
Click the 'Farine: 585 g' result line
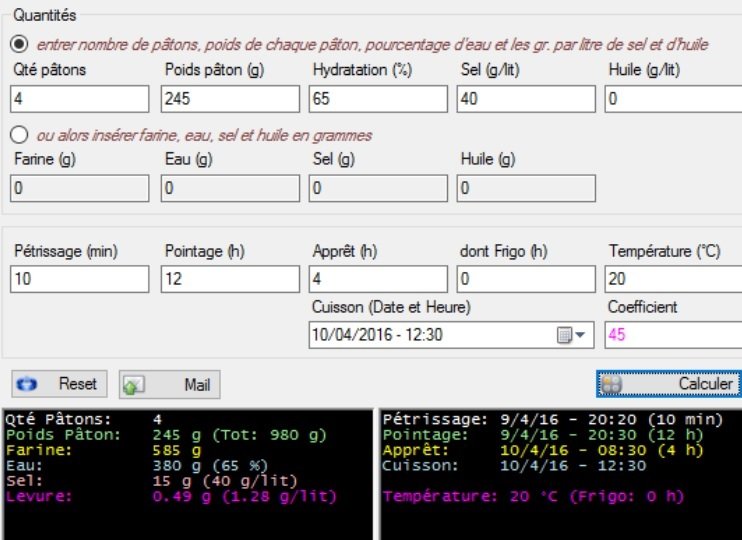coord(104,450)
